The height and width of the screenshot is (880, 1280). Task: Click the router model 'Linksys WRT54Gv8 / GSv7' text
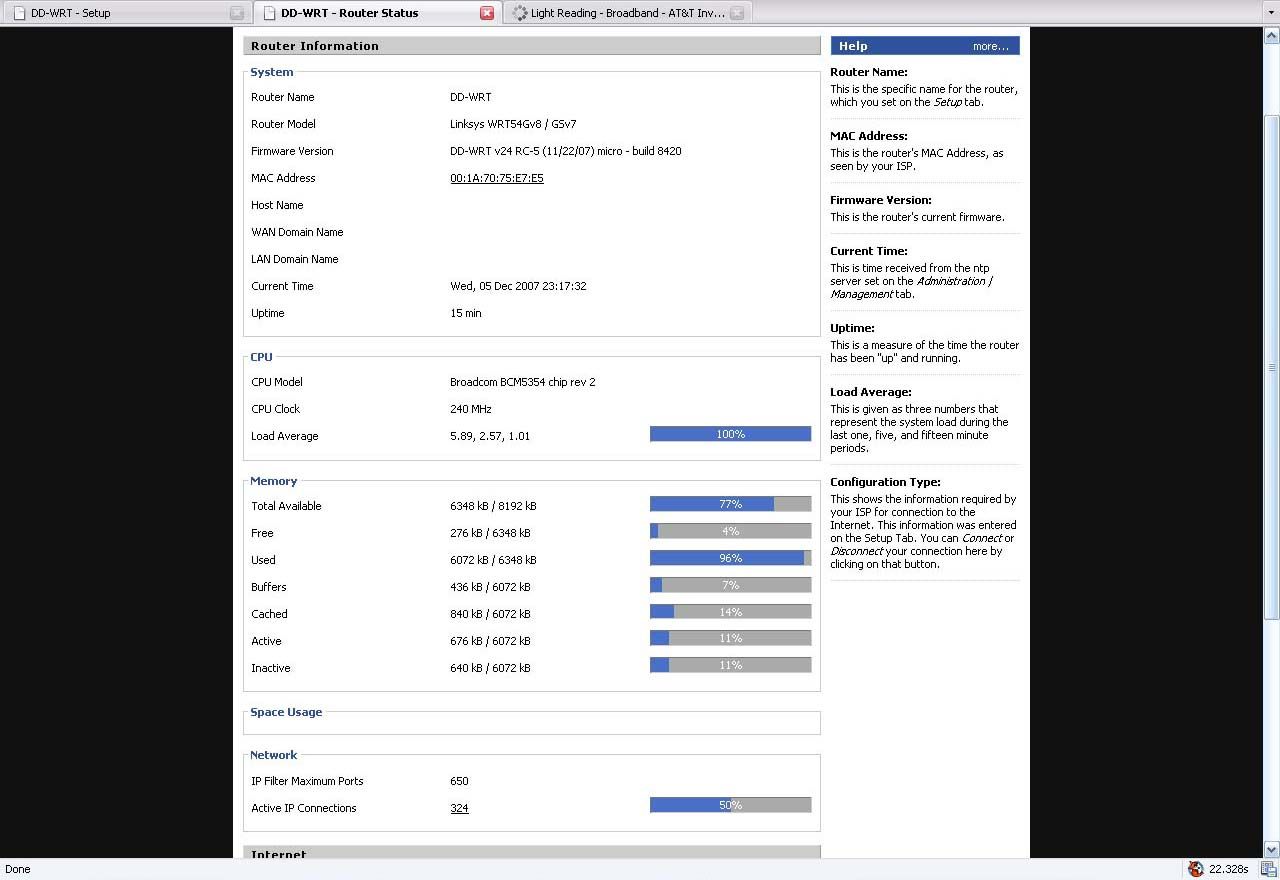(513, 124)
